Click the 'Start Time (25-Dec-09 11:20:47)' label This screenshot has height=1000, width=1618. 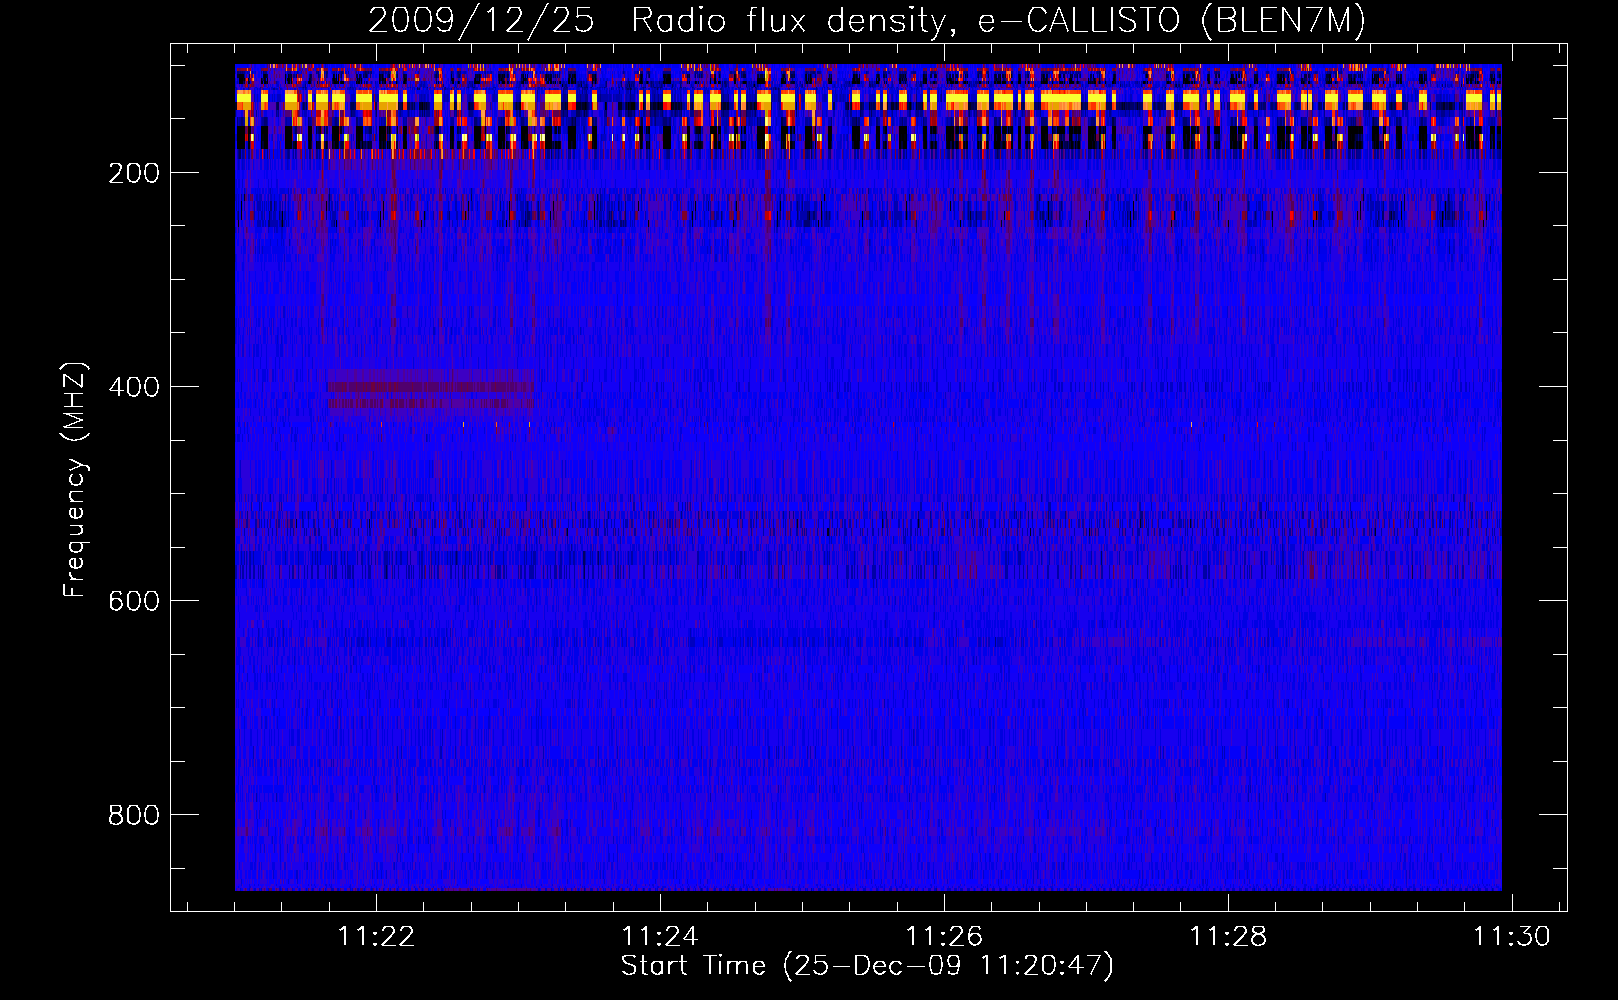pyautogui.click(x=867, y=966)
